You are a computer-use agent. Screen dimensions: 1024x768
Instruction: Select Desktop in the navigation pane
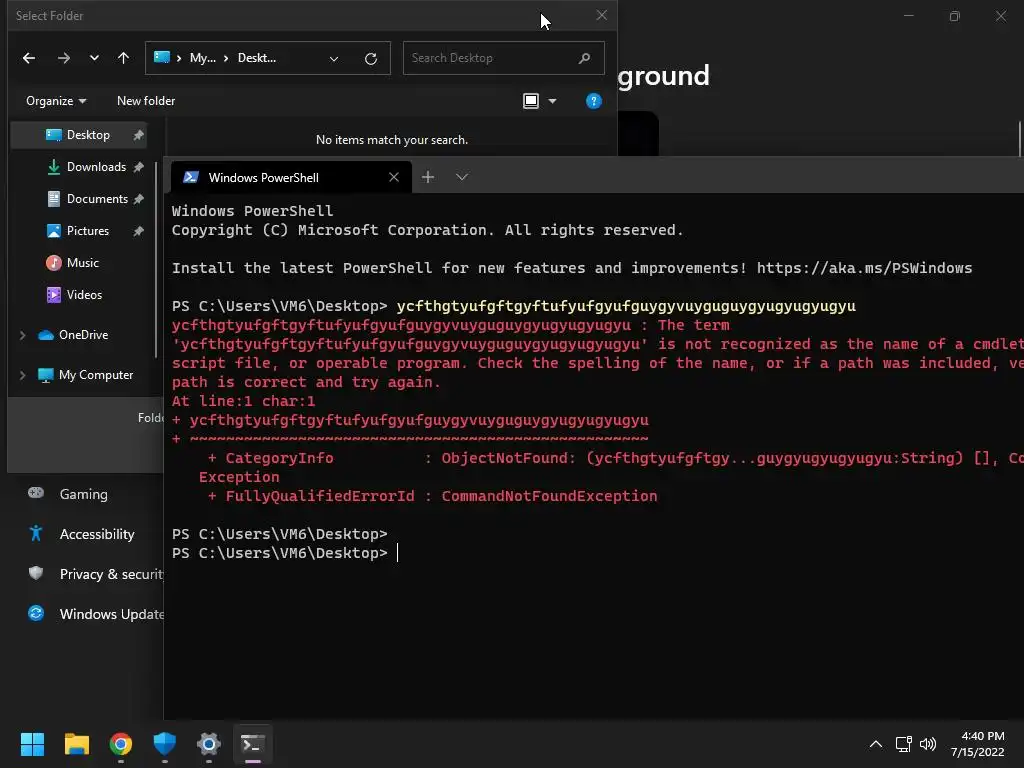coord(78,135)
